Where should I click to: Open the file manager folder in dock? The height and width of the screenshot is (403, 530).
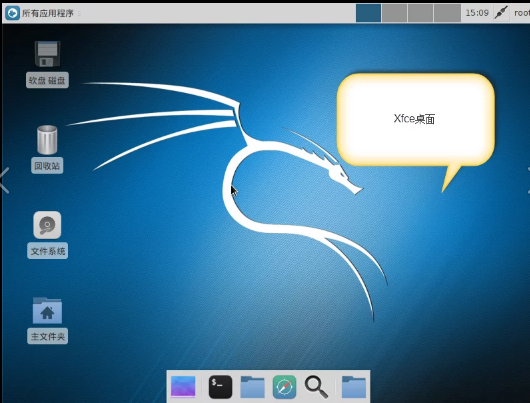tap(252, 387)
